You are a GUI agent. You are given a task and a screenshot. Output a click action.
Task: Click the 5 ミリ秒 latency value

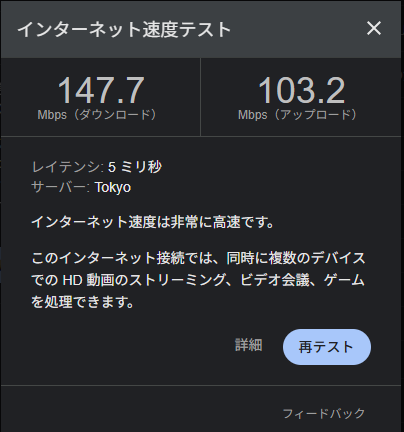(135, 167)
